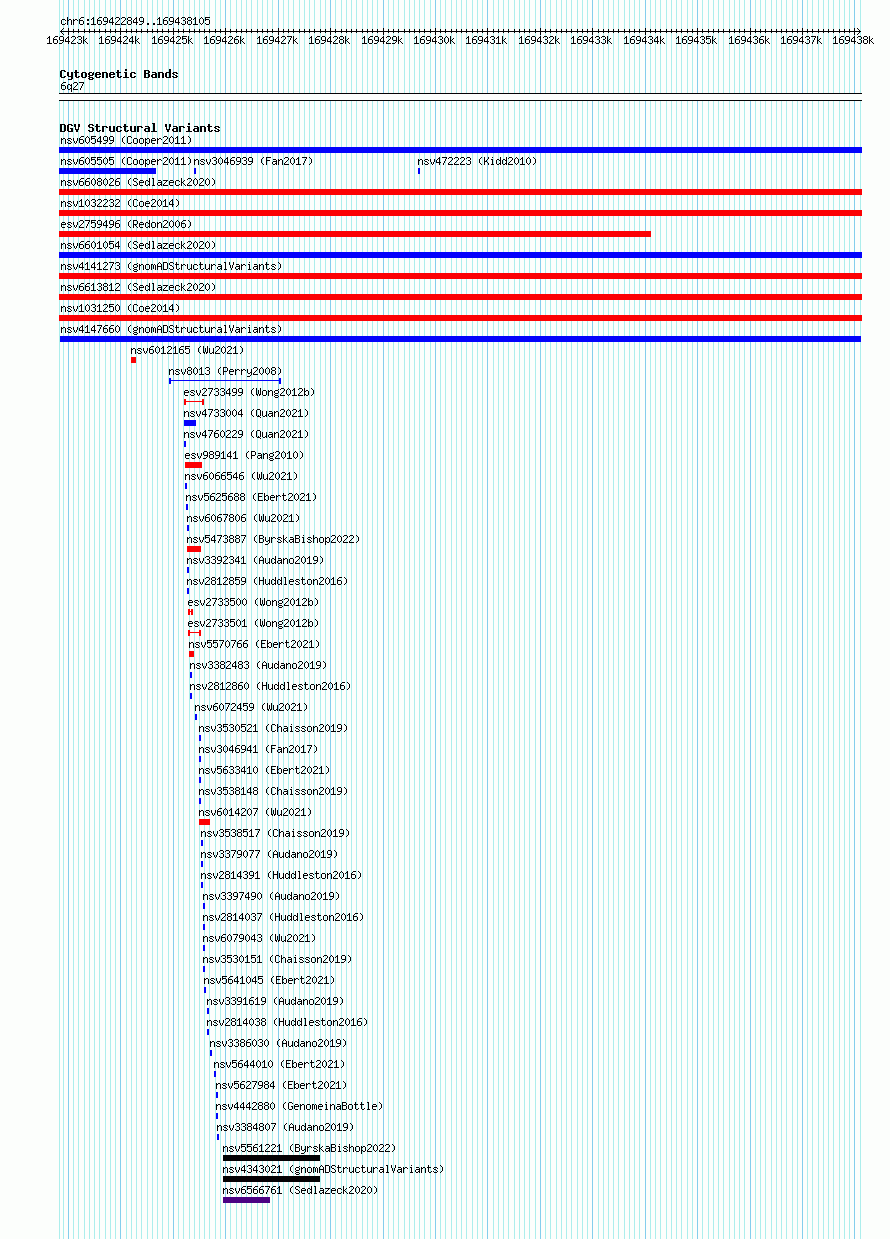Click the nsv472223 (Kidd2010) variant label

[477, 161]
